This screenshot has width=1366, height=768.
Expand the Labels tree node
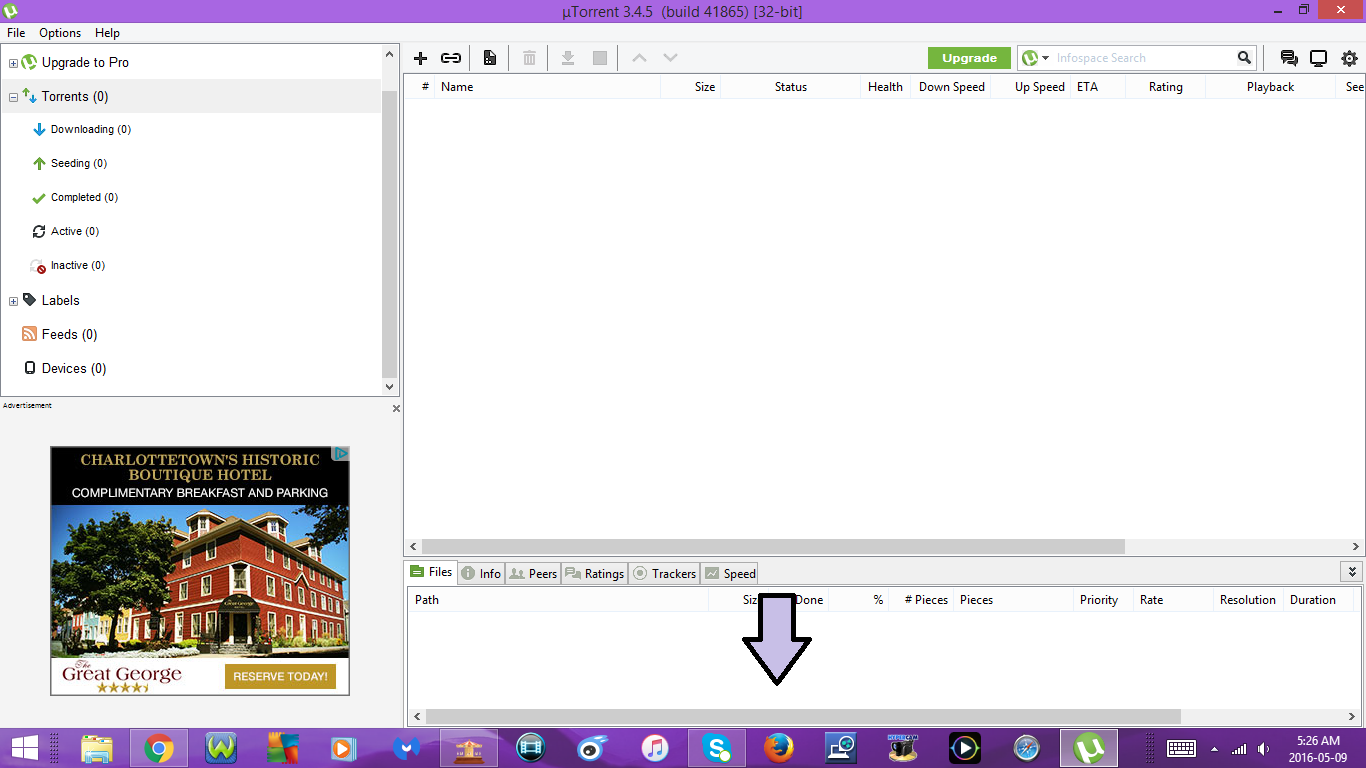(x=13, y=301)
